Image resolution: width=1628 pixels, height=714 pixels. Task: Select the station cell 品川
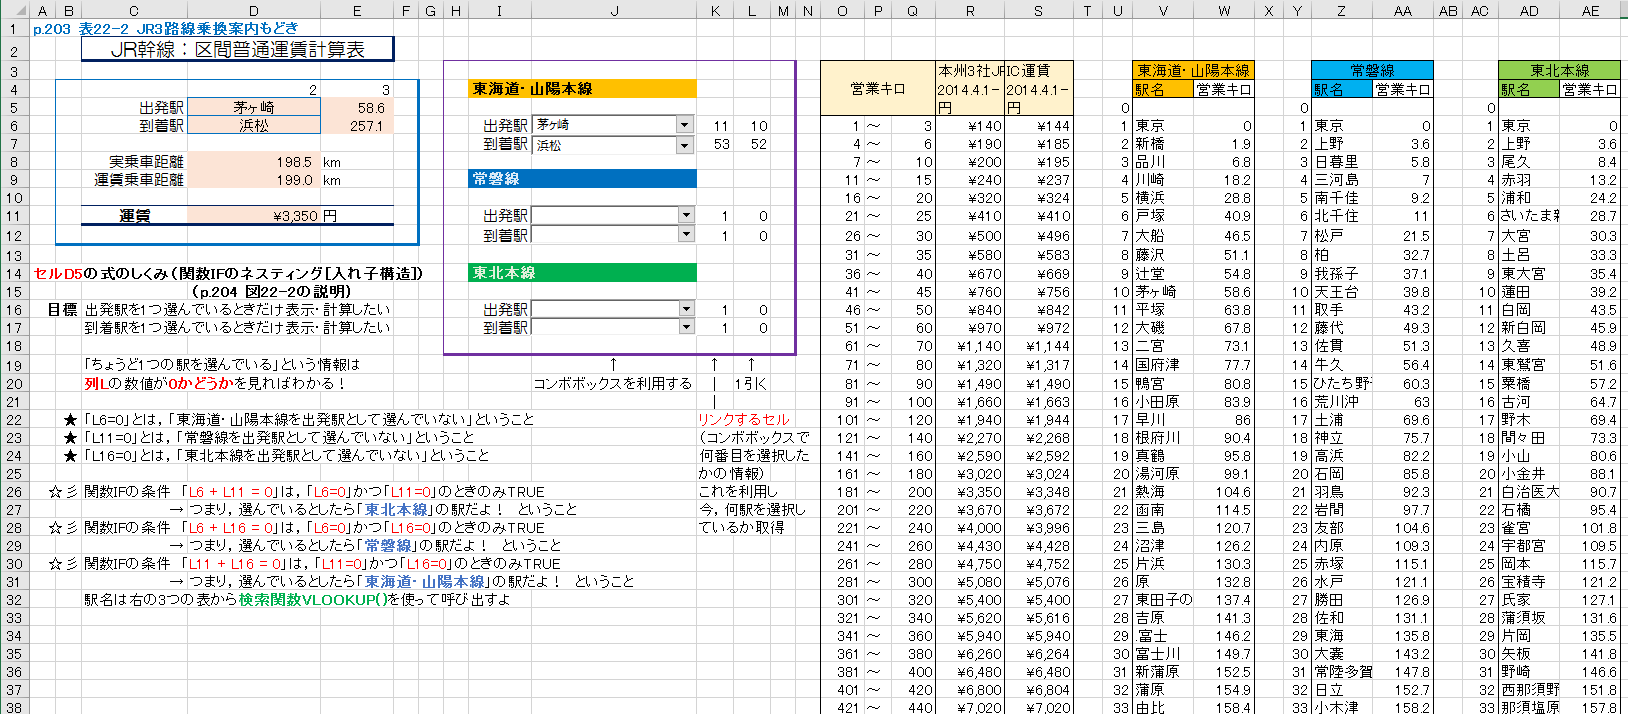[x=1163, y=162]
